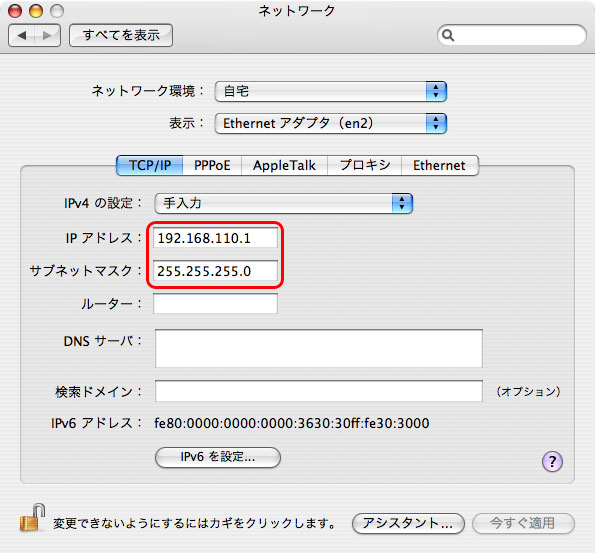Click the search magnifier icon
595x553 pixels.
click(448, 35)
